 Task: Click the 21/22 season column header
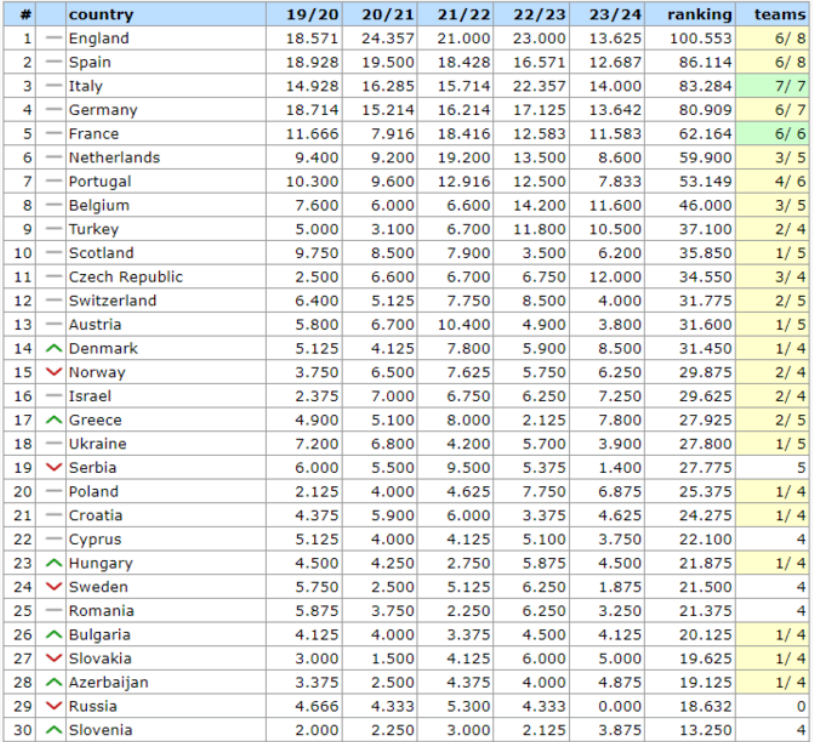pos(456,14)
